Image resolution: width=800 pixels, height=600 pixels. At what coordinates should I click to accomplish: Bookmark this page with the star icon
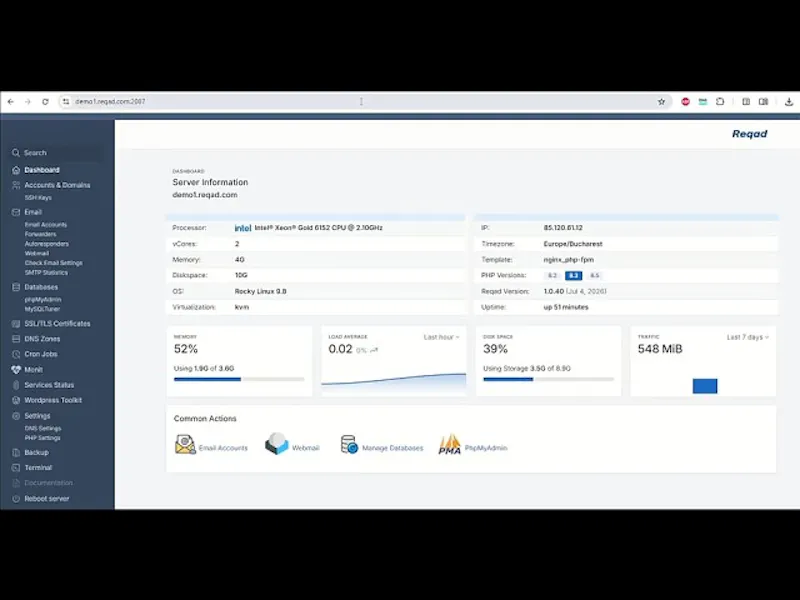pos(661,102)
